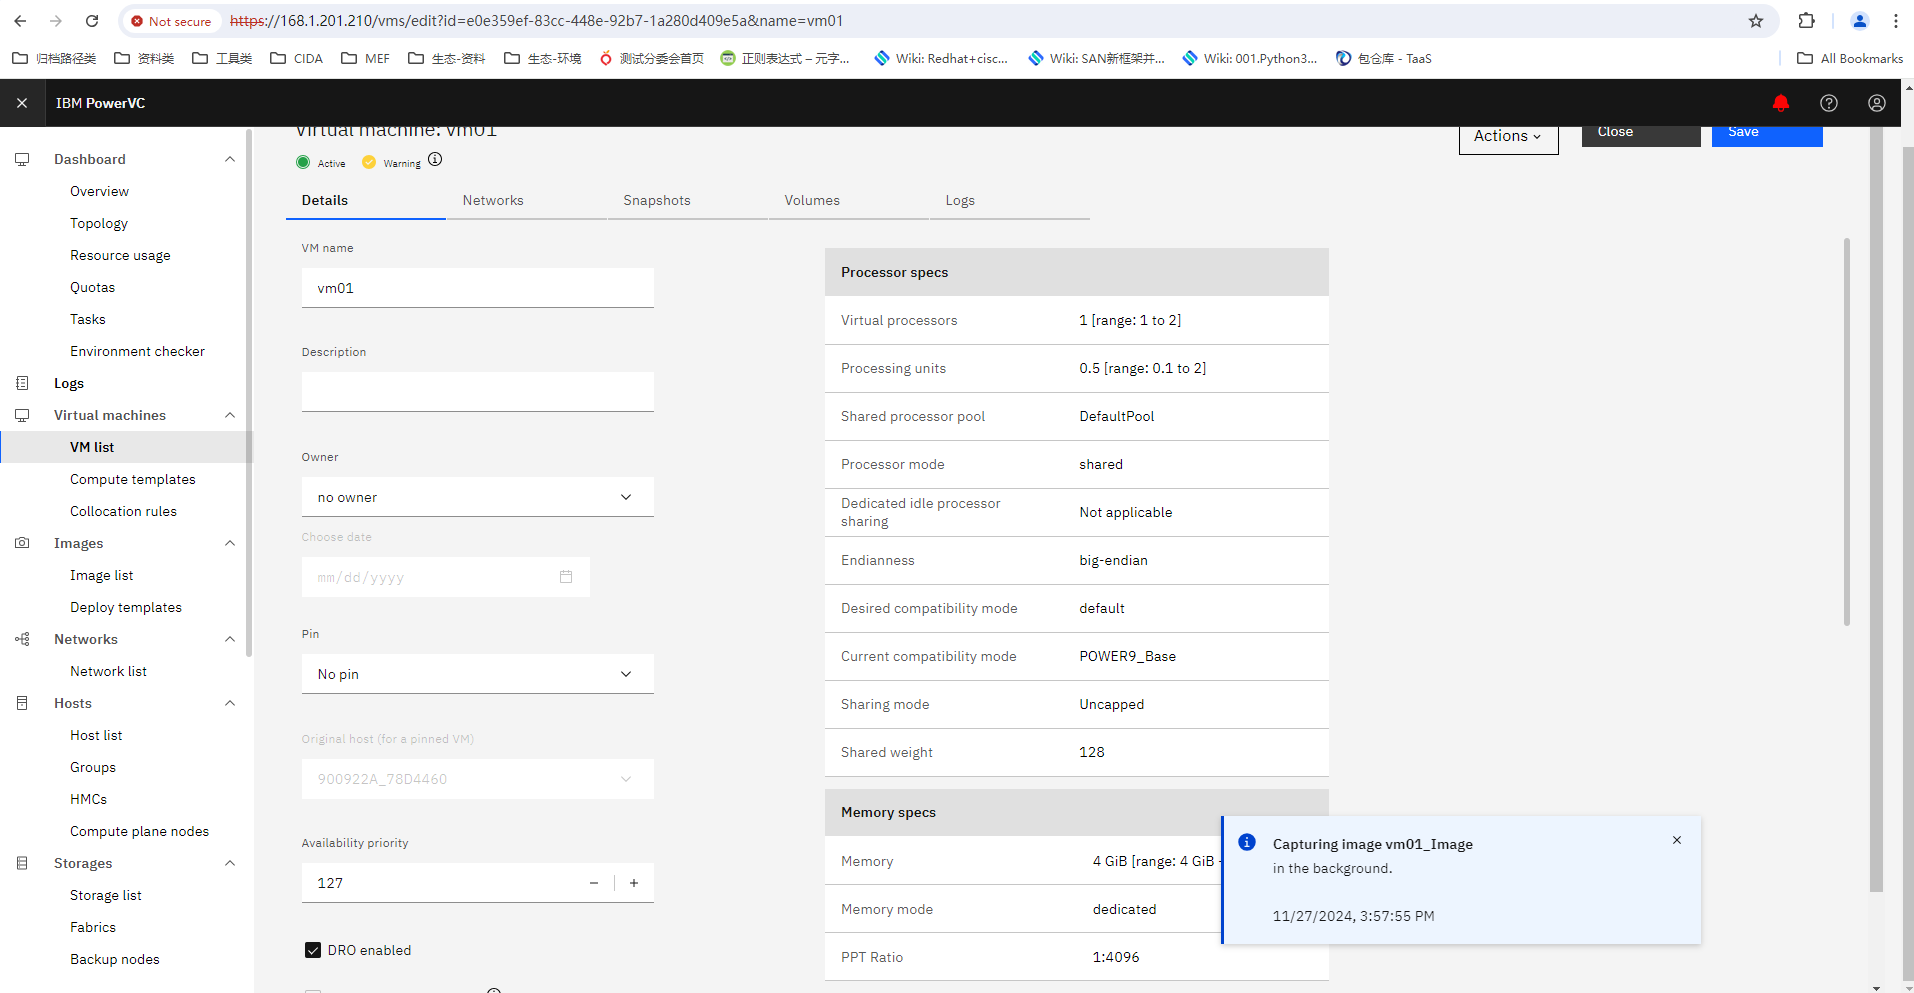Collapse the Networks section chevron

coord(230,639)
